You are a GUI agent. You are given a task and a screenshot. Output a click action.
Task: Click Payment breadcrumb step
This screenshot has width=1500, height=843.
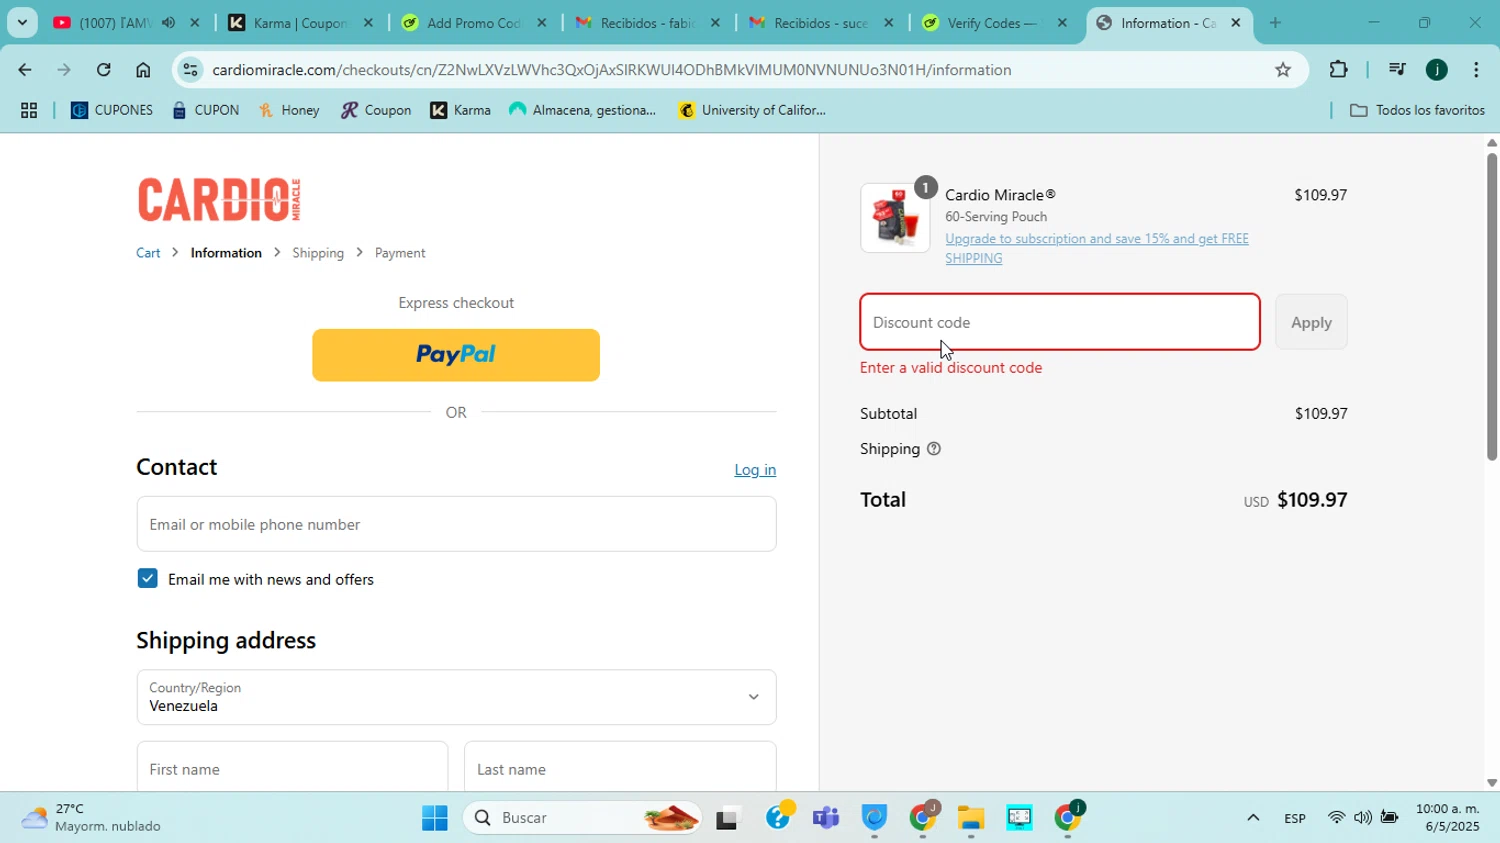(400, 253)
